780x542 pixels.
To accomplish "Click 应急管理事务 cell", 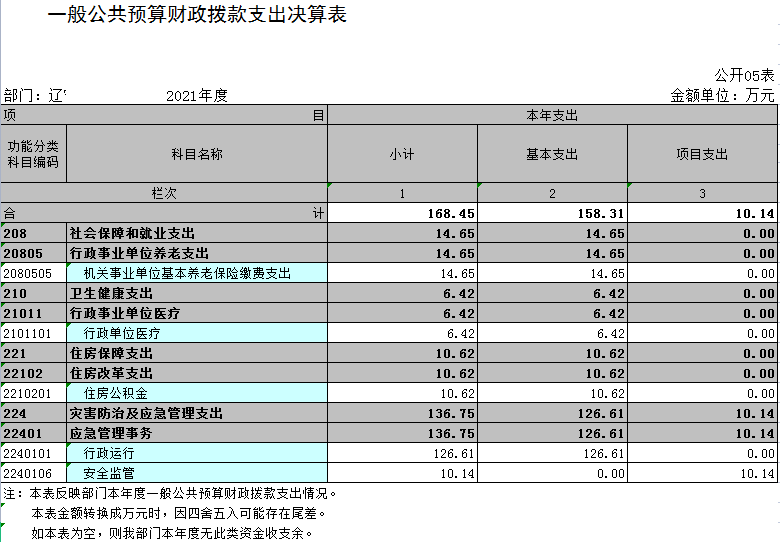I will tap(197, 433).
